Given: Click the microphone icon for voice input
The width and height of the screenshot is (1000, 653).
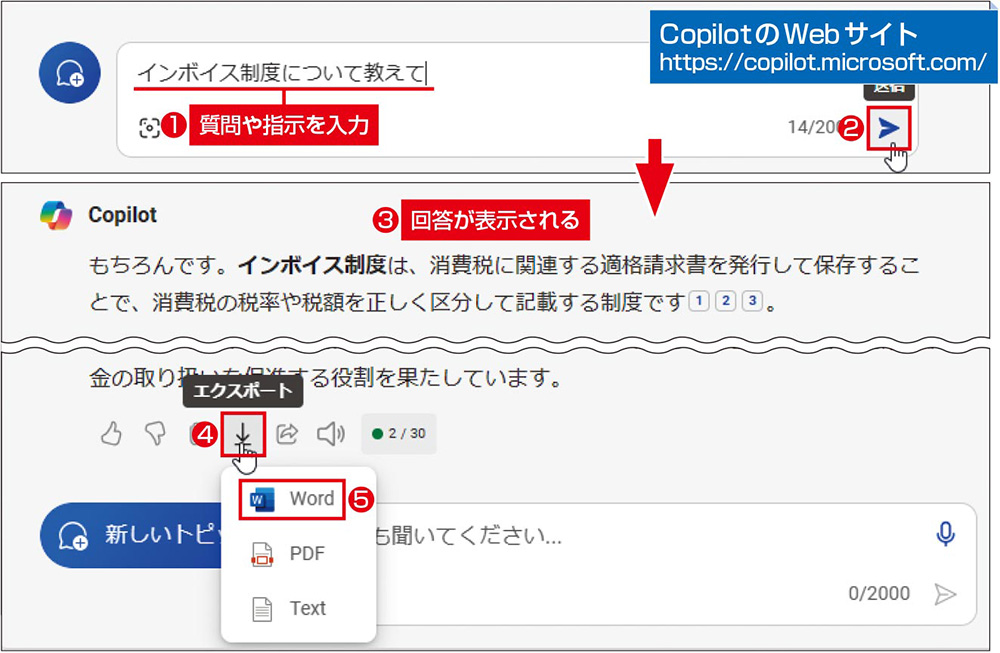Looking at the screenshot, I should tap(945, 534).
